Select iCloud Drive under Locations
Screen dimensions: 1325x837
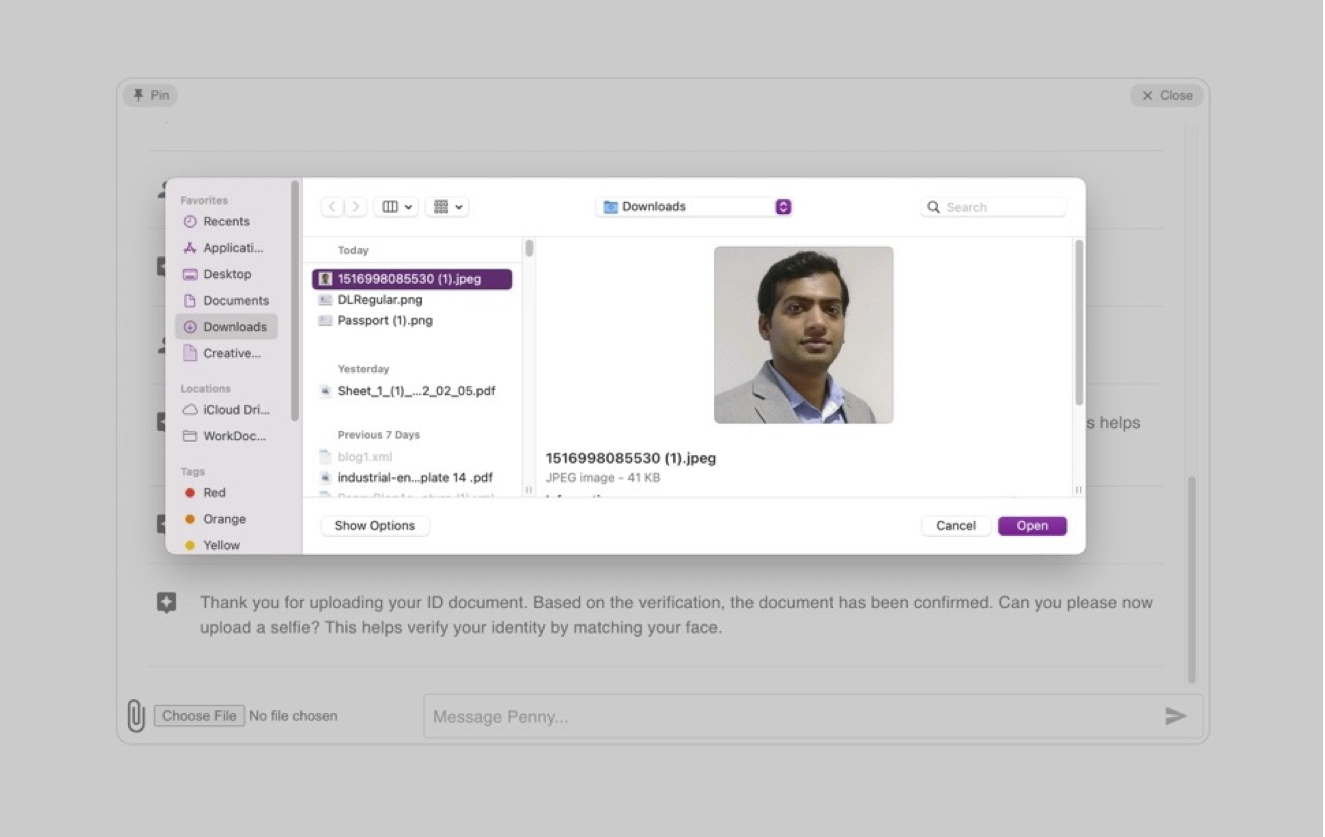(226, 410)
